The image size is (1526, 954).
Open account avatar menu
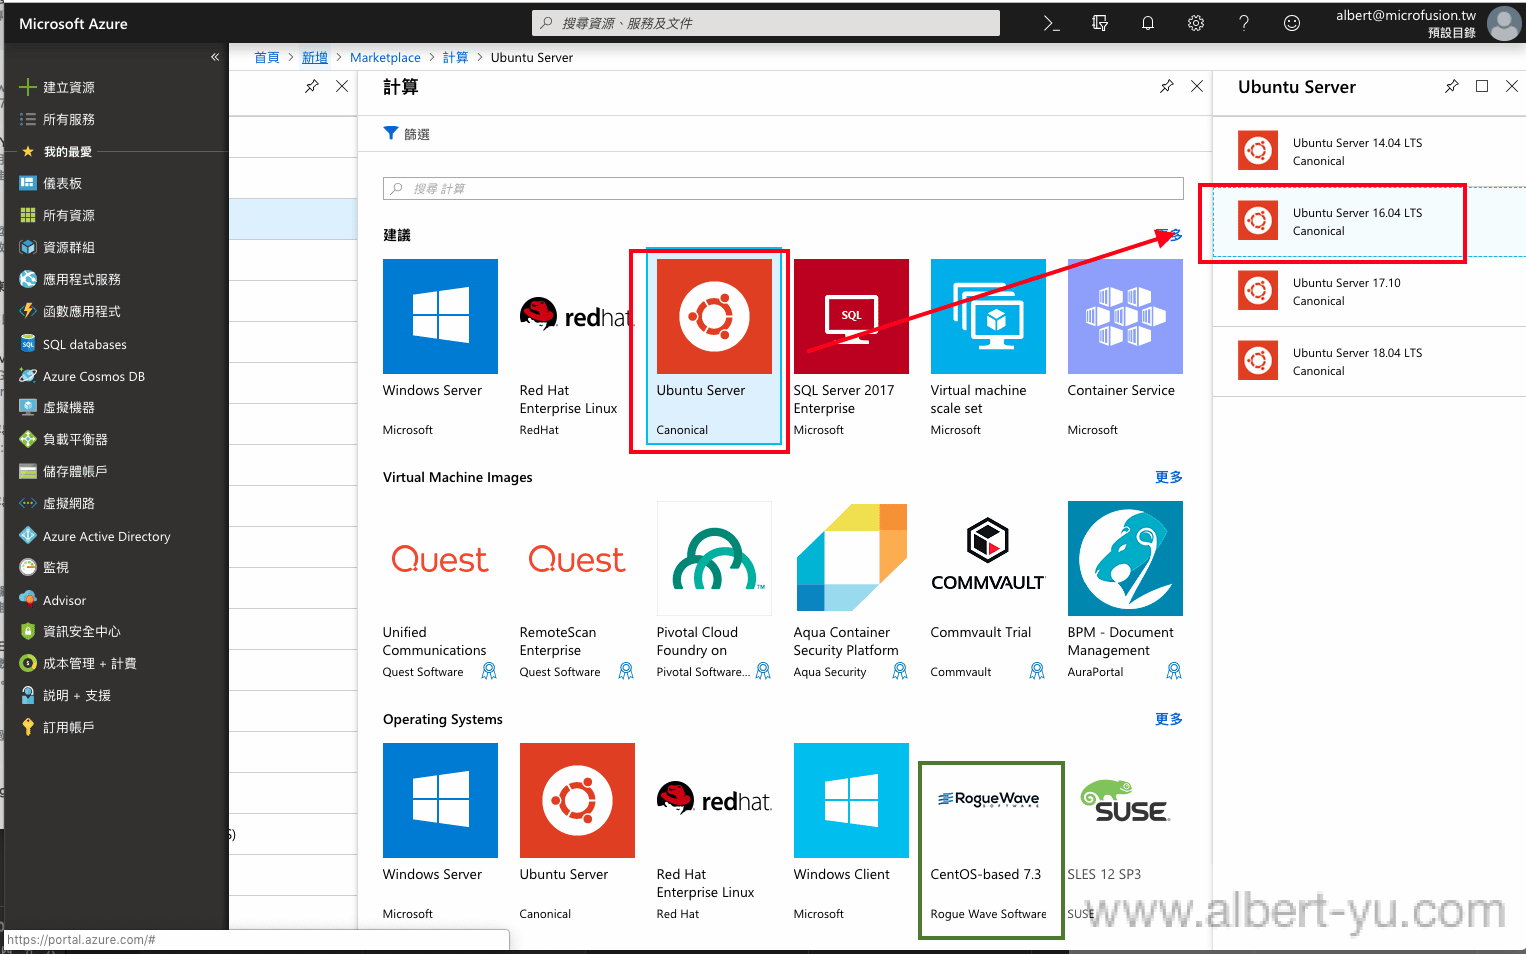pyautogui.click(x=1504, y=23)
